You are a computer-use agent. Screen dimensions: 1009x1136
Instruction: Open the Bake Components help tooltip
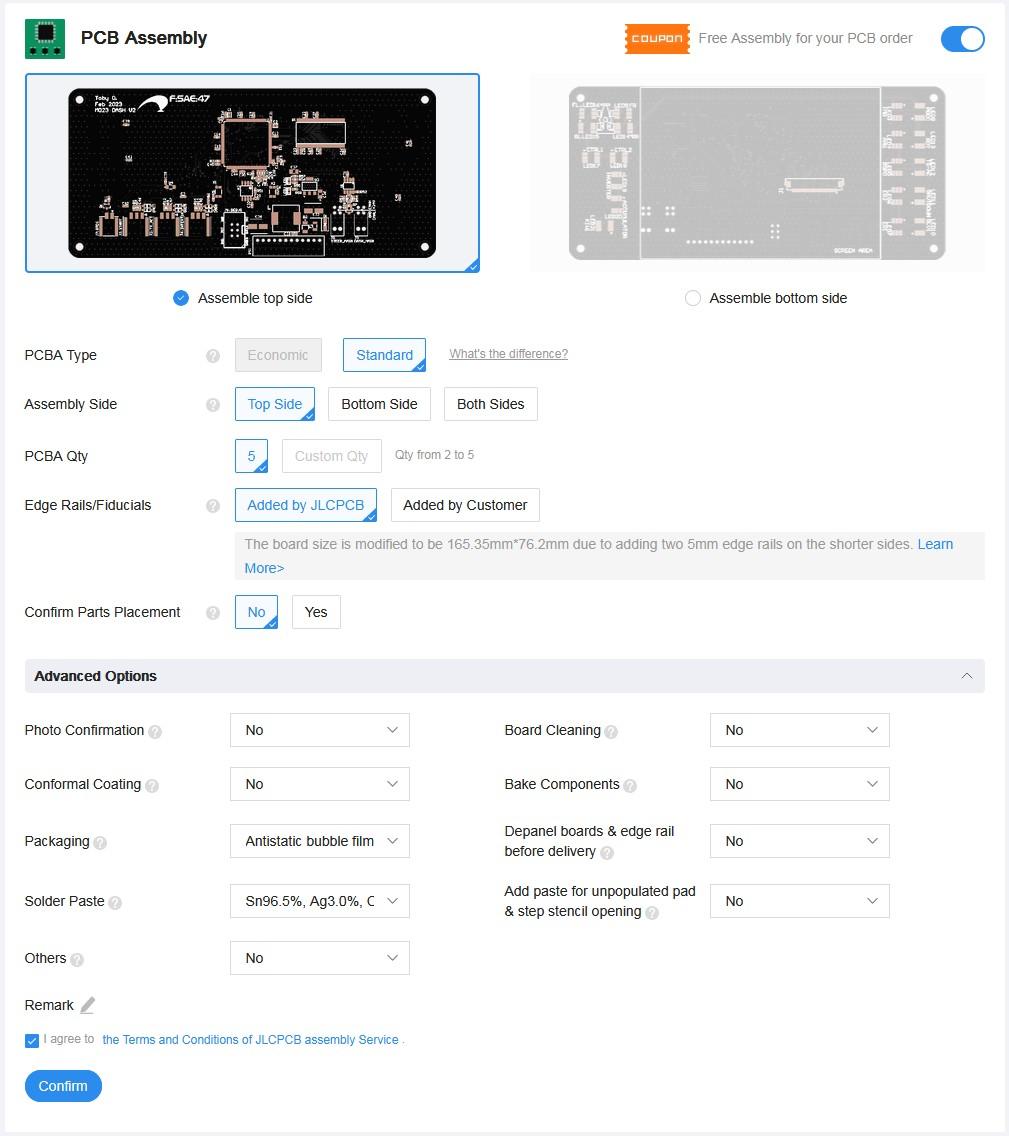[631, 786]
